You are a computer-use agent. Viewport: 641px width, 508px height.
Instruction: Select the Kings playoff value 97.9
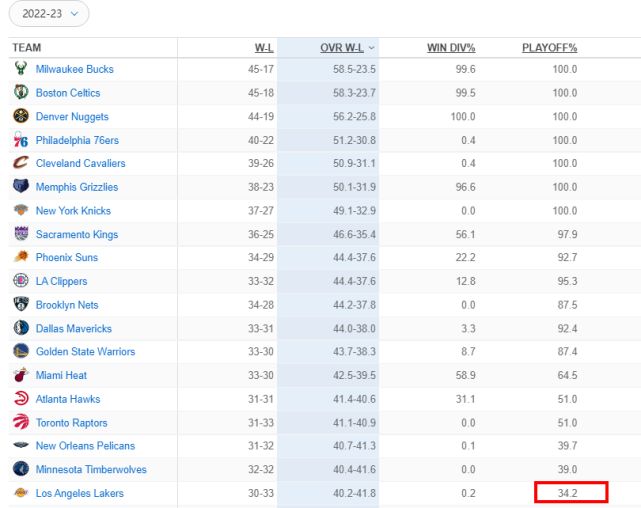coord(567,234)
